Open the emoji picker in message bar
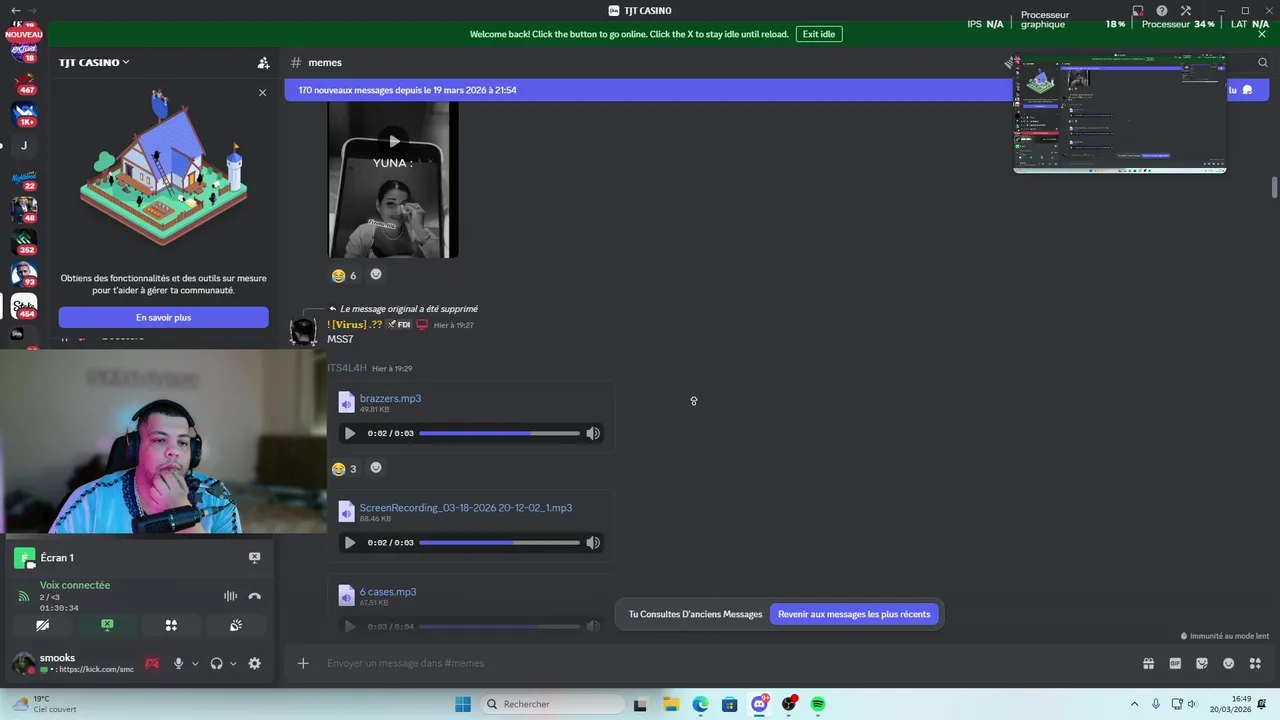This screenshot has width=1280, height=720. pyautogui.click(x=1228, y=663)
